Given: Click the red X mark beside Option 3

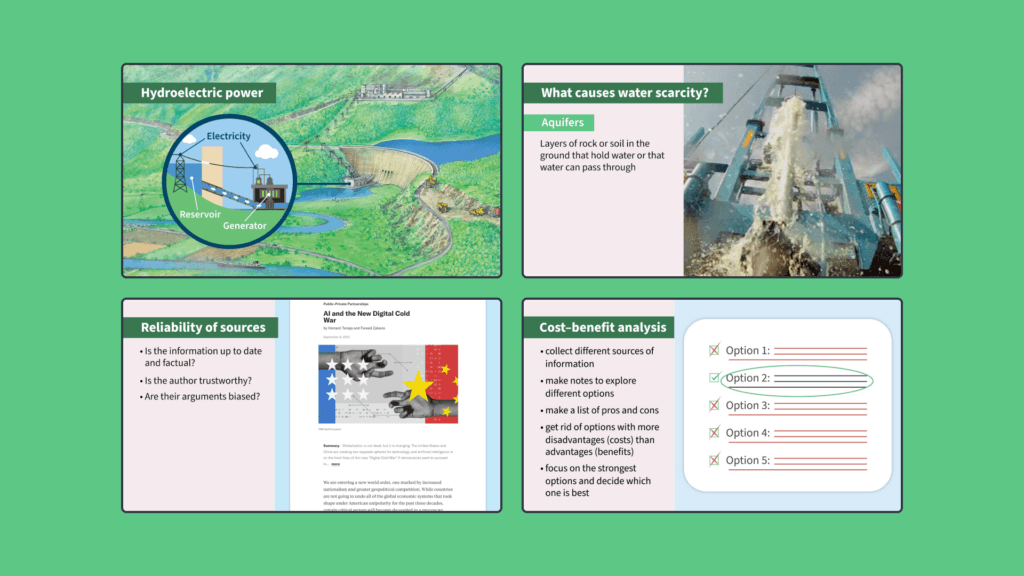Looking at the screenshot, I should 713,406.
